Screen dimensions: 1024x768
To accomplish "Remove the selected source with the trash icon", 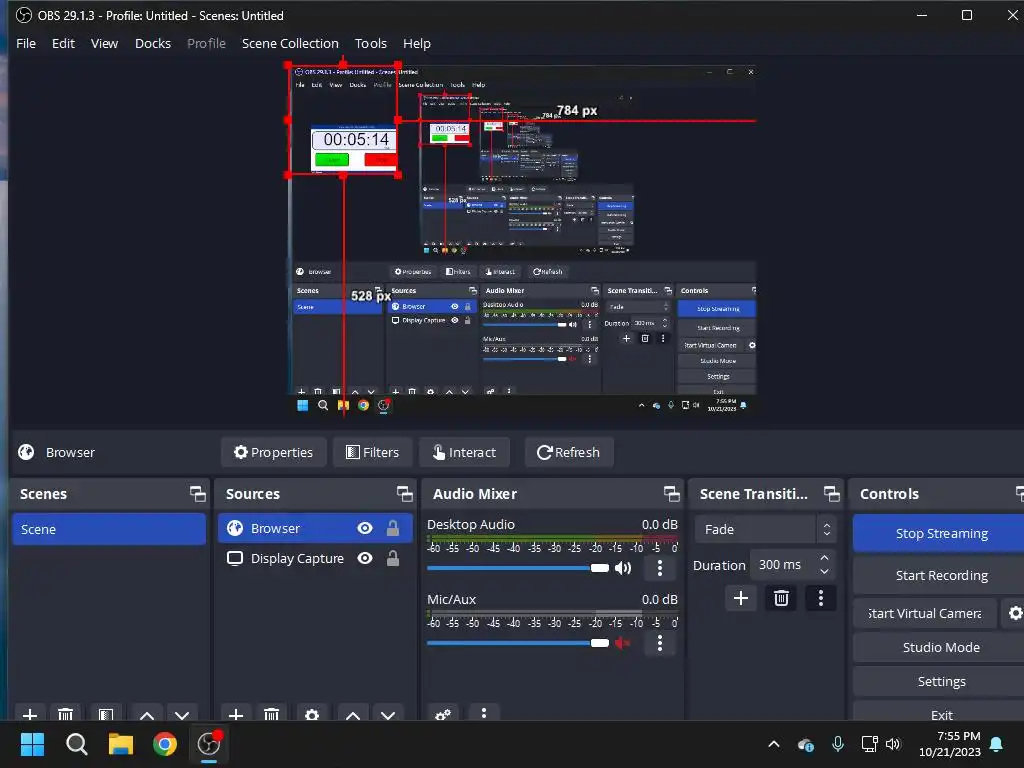I will (x=271, y=714).
